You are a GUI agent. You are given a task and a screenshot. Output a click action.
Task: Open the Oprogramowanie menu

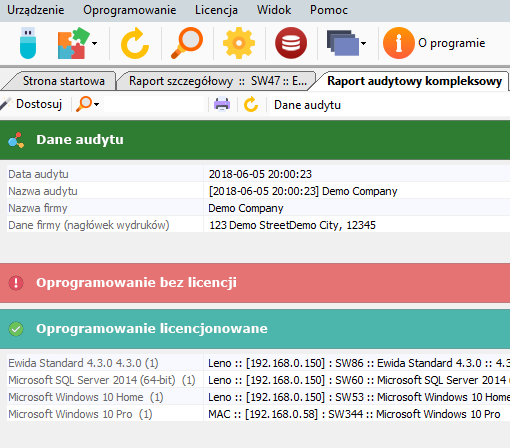[x=130, y=10]
